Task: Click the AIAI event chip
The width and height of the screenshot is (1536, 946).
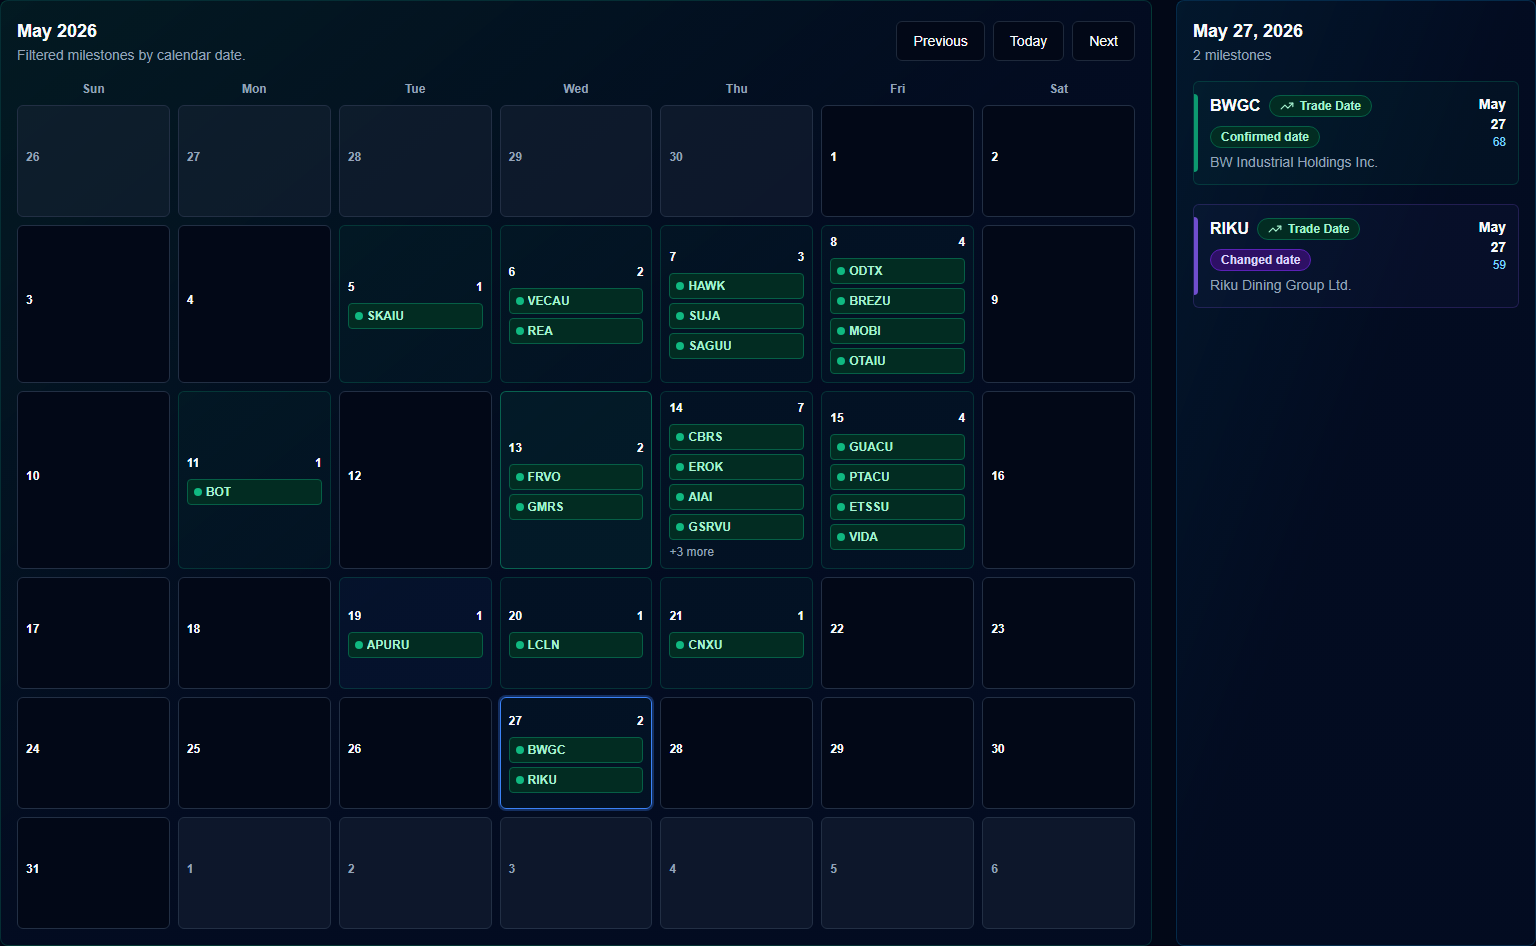Action: [736, 497]
